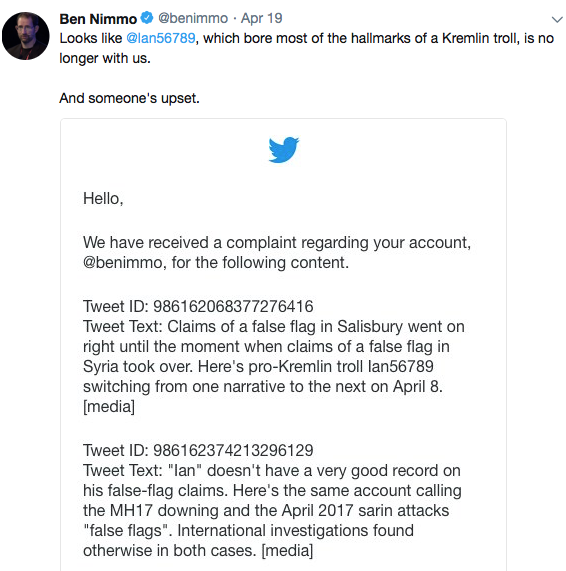Click the blue verified badge icon

(147, 18)
